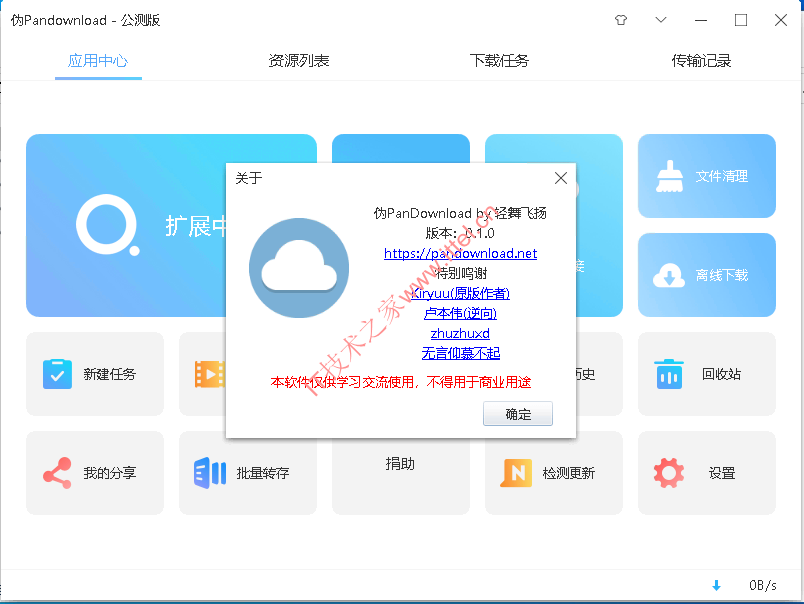The height and width of the screenshot is (604, 804).
Task: Click 检测更新 label text
Action: [569, 473]
